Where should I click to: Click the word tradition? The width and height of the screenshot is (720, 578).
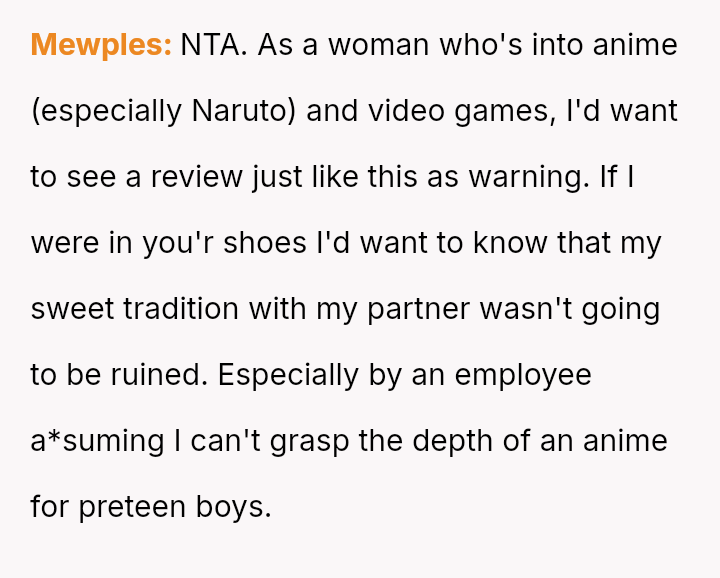(181, 309)
